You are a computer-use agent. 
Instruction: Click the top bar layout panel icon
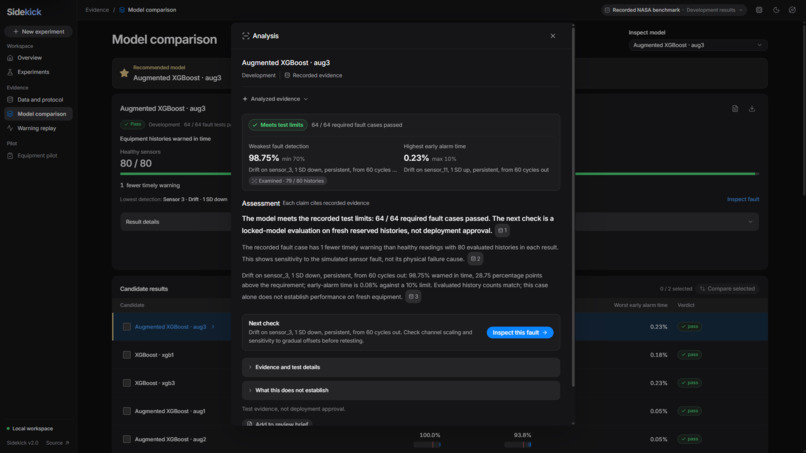tap(759, 10)
